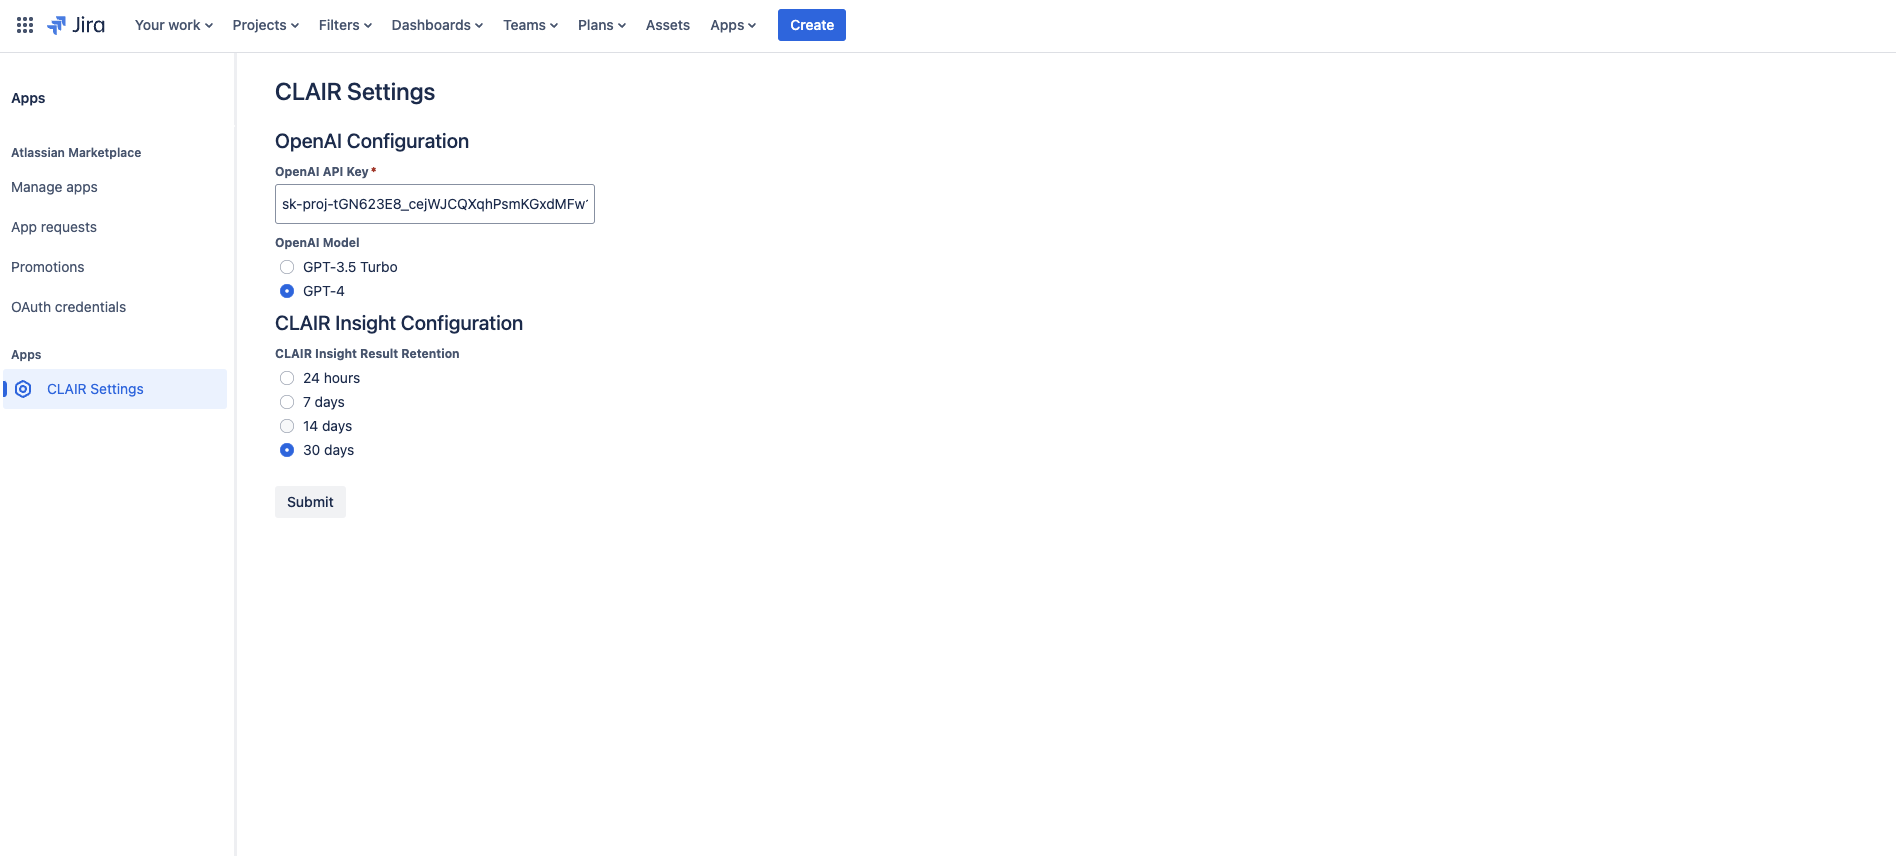Open CLAIR Settings sidebar item
The image size is (1896, 856).
pyautogui.click(x=115, y=389)
